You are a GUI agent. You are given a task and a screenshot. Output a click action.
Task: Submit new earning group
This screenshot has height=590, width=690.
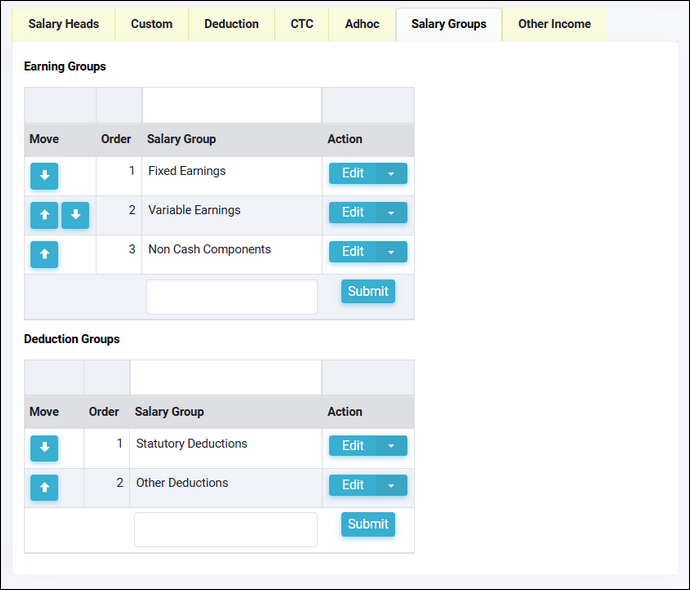click(x=368, y=291)
